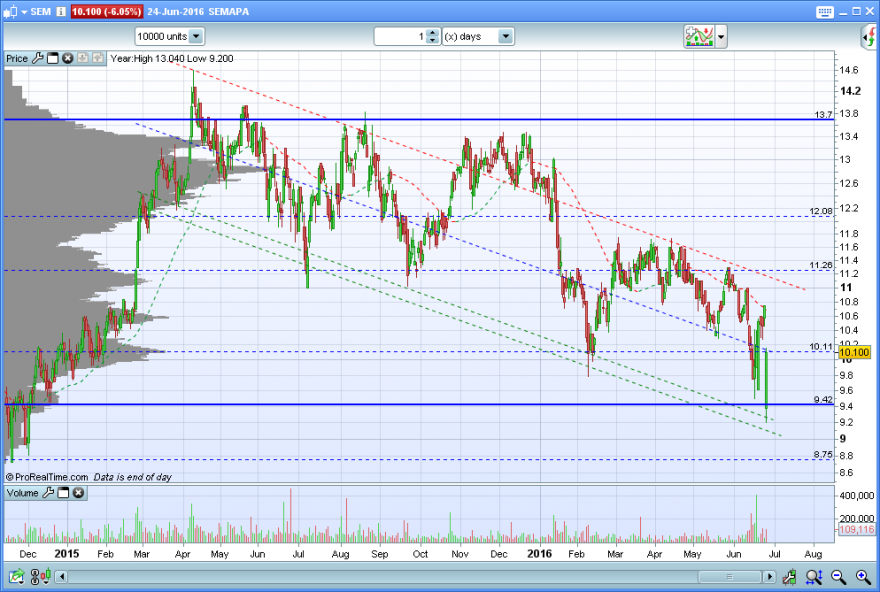Viewport: 880px width, 592px height.
Task: Maximize the Price panel window icon
Action: 53,58
